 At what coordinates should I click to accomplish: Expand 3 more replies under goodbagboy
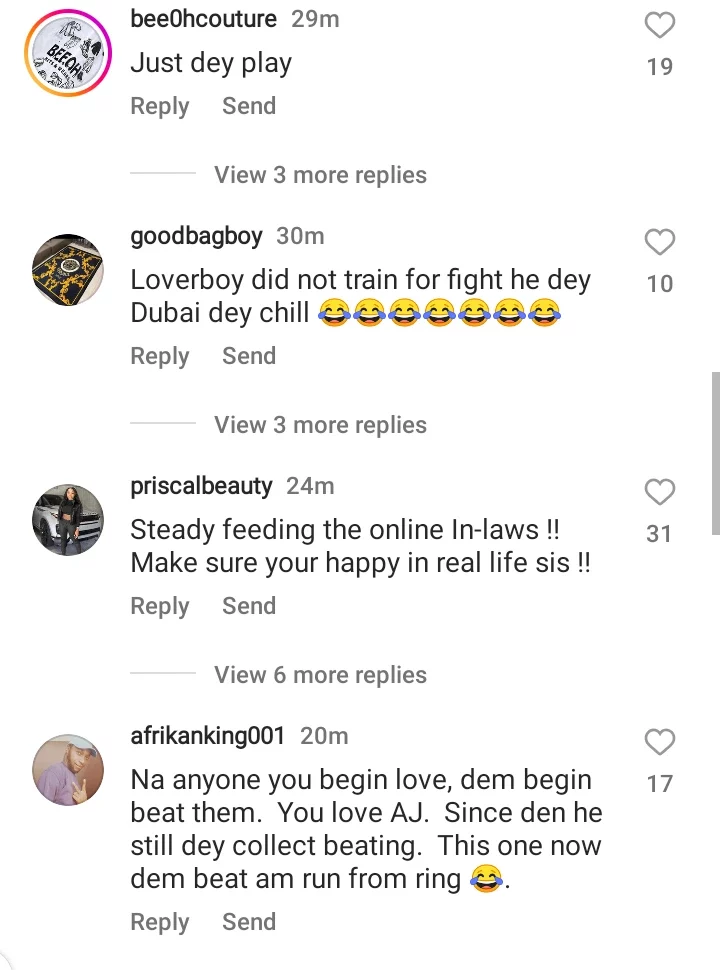[320, 425]
